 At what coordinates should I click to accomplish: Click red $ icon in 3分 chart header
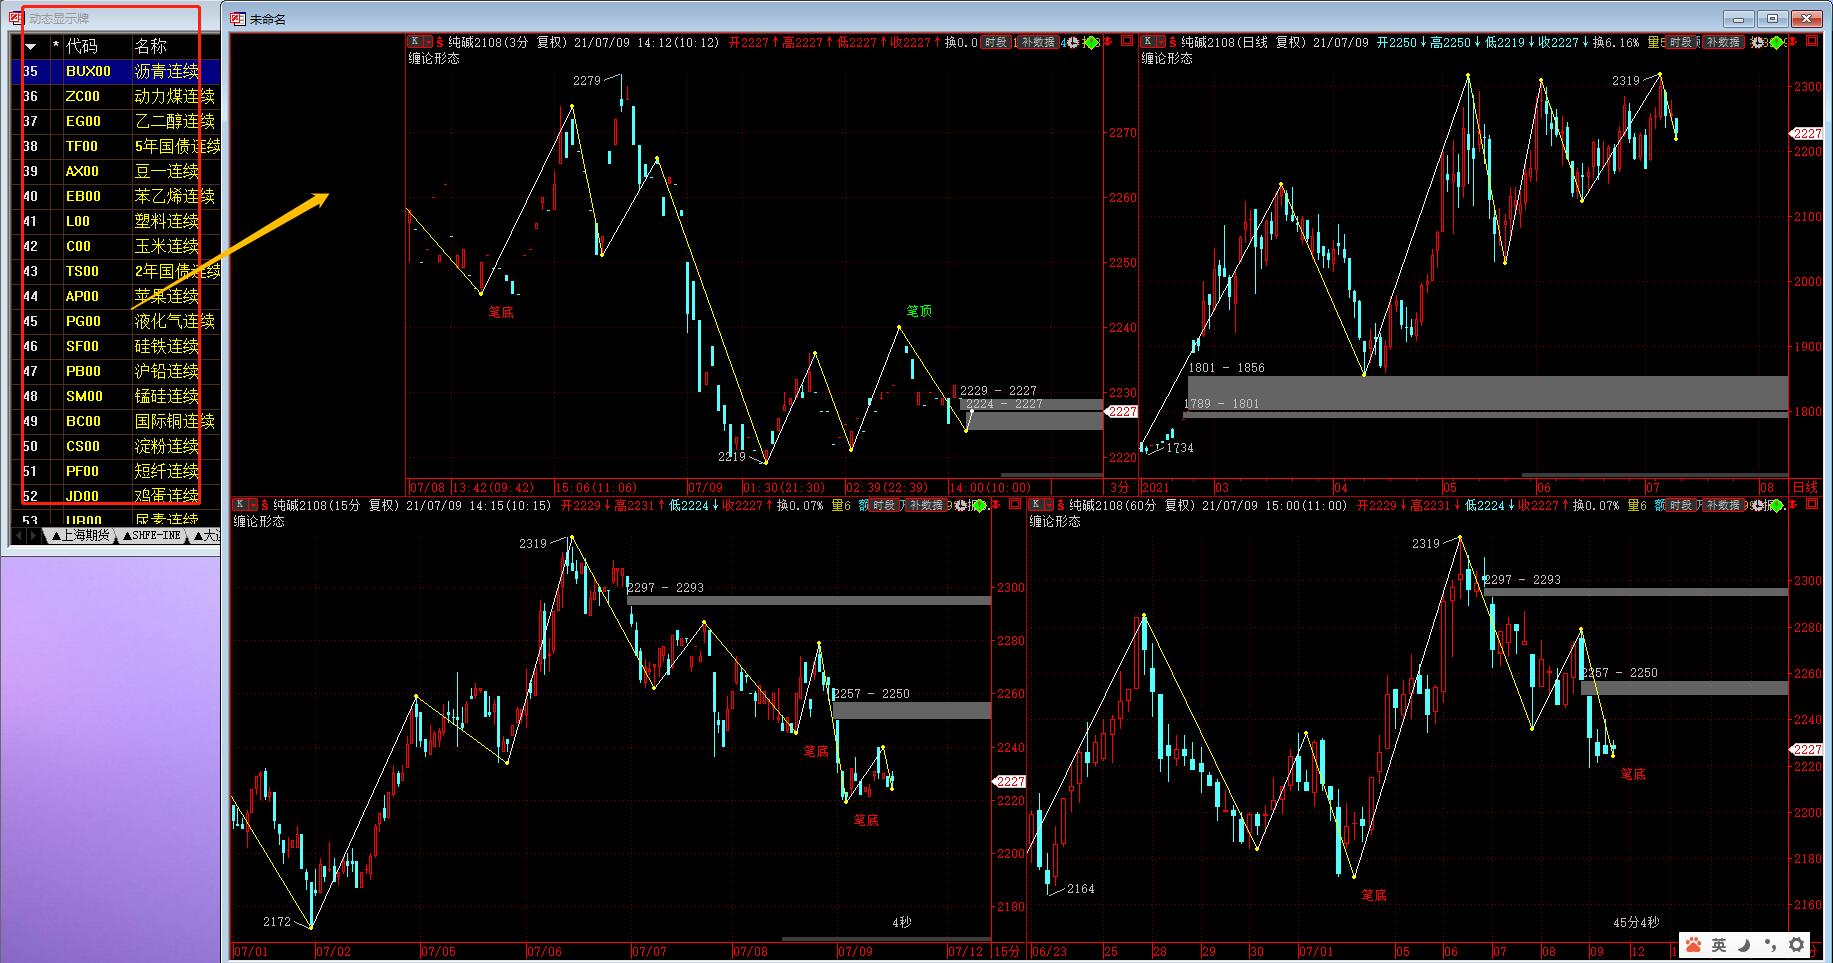[x=440, y=42]
